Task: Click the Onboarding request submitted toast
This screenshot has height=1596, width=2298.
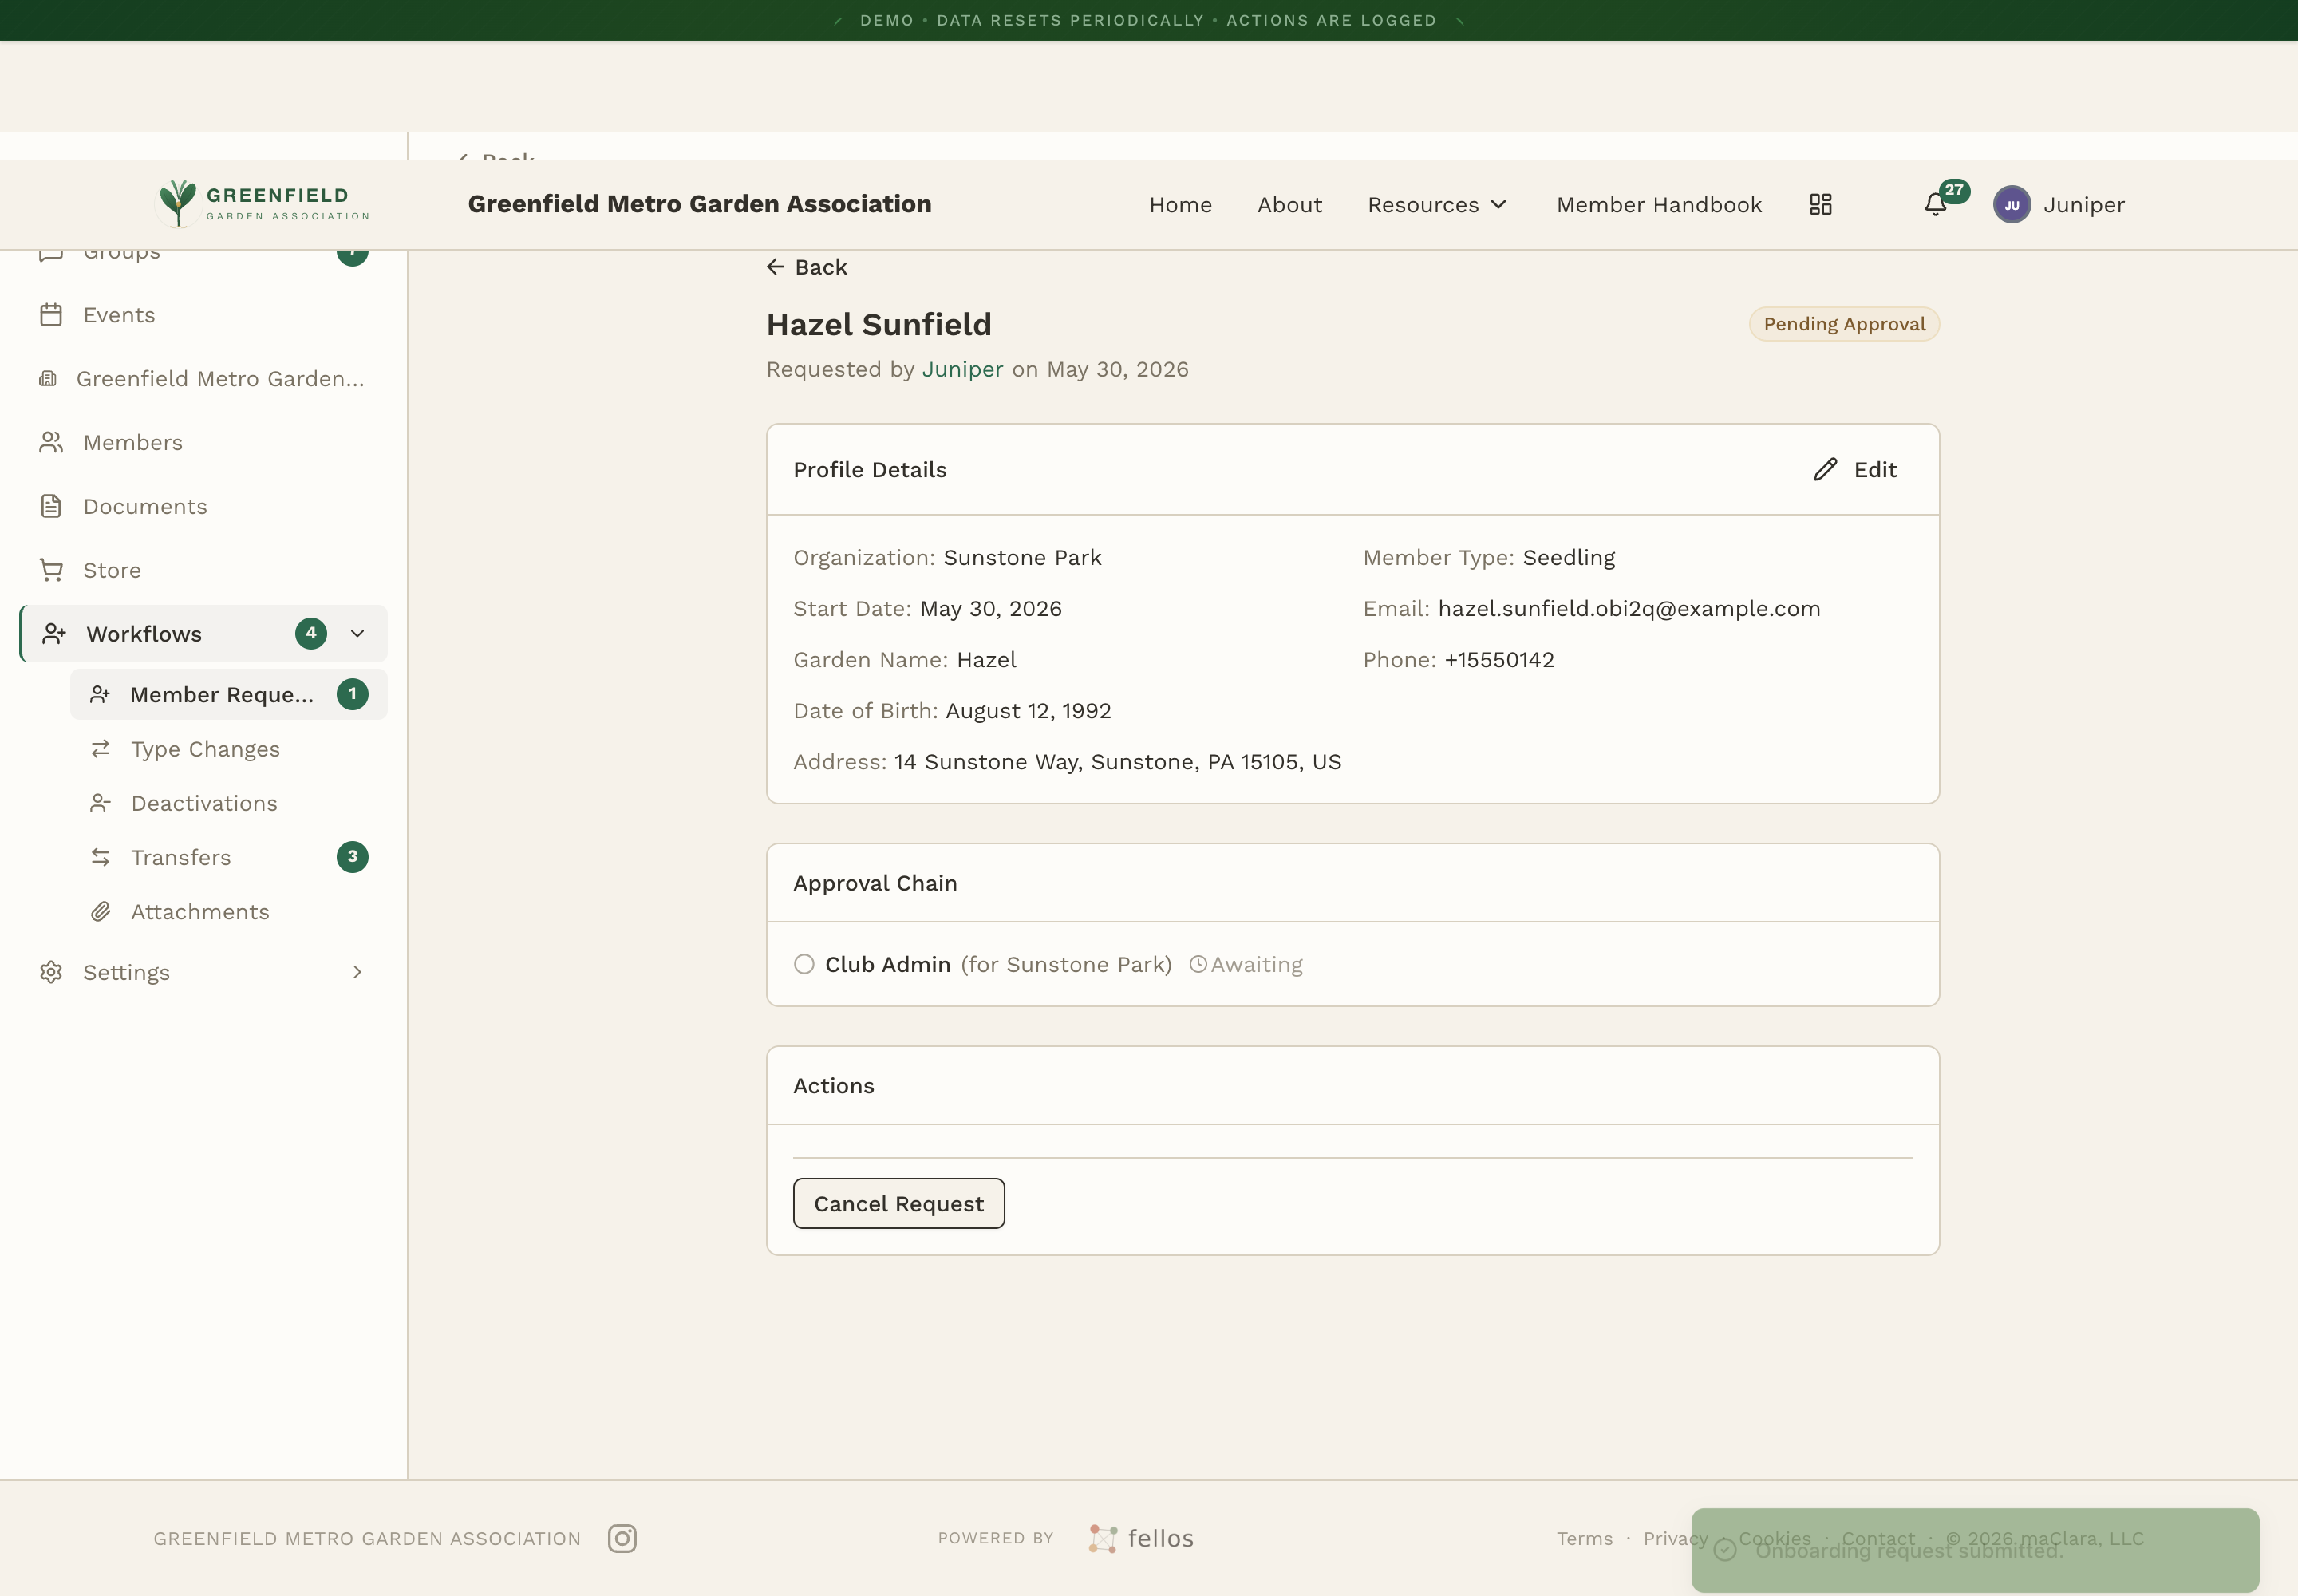Action: coord(1975,1550)
